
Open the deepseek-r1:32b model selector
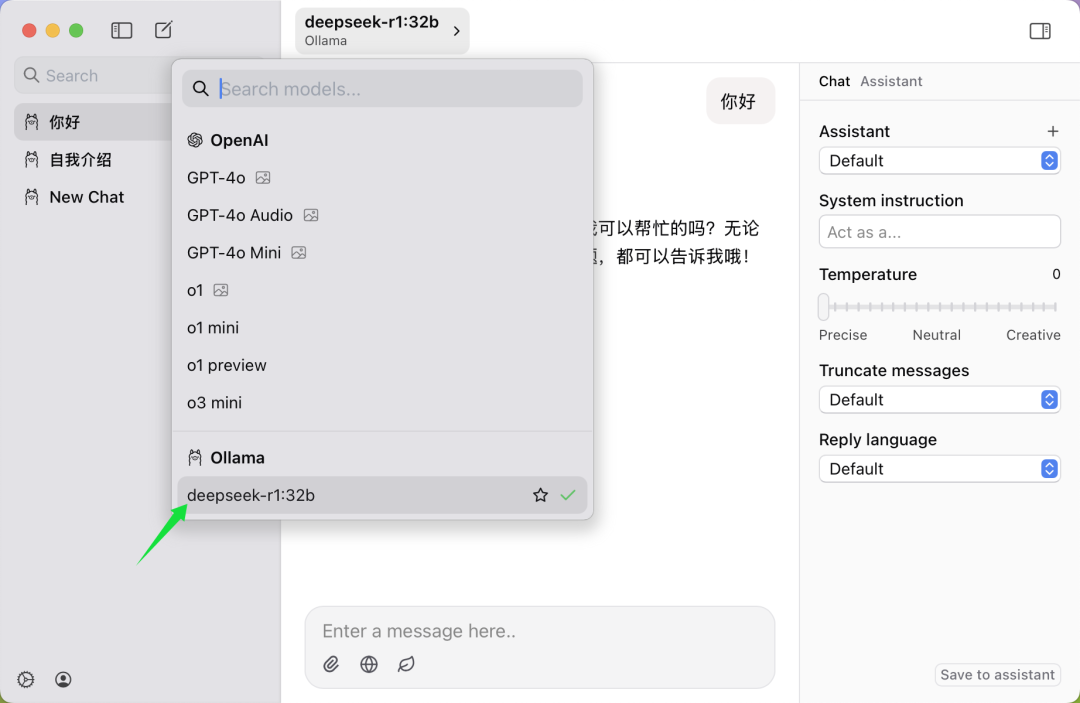[382, 31]
